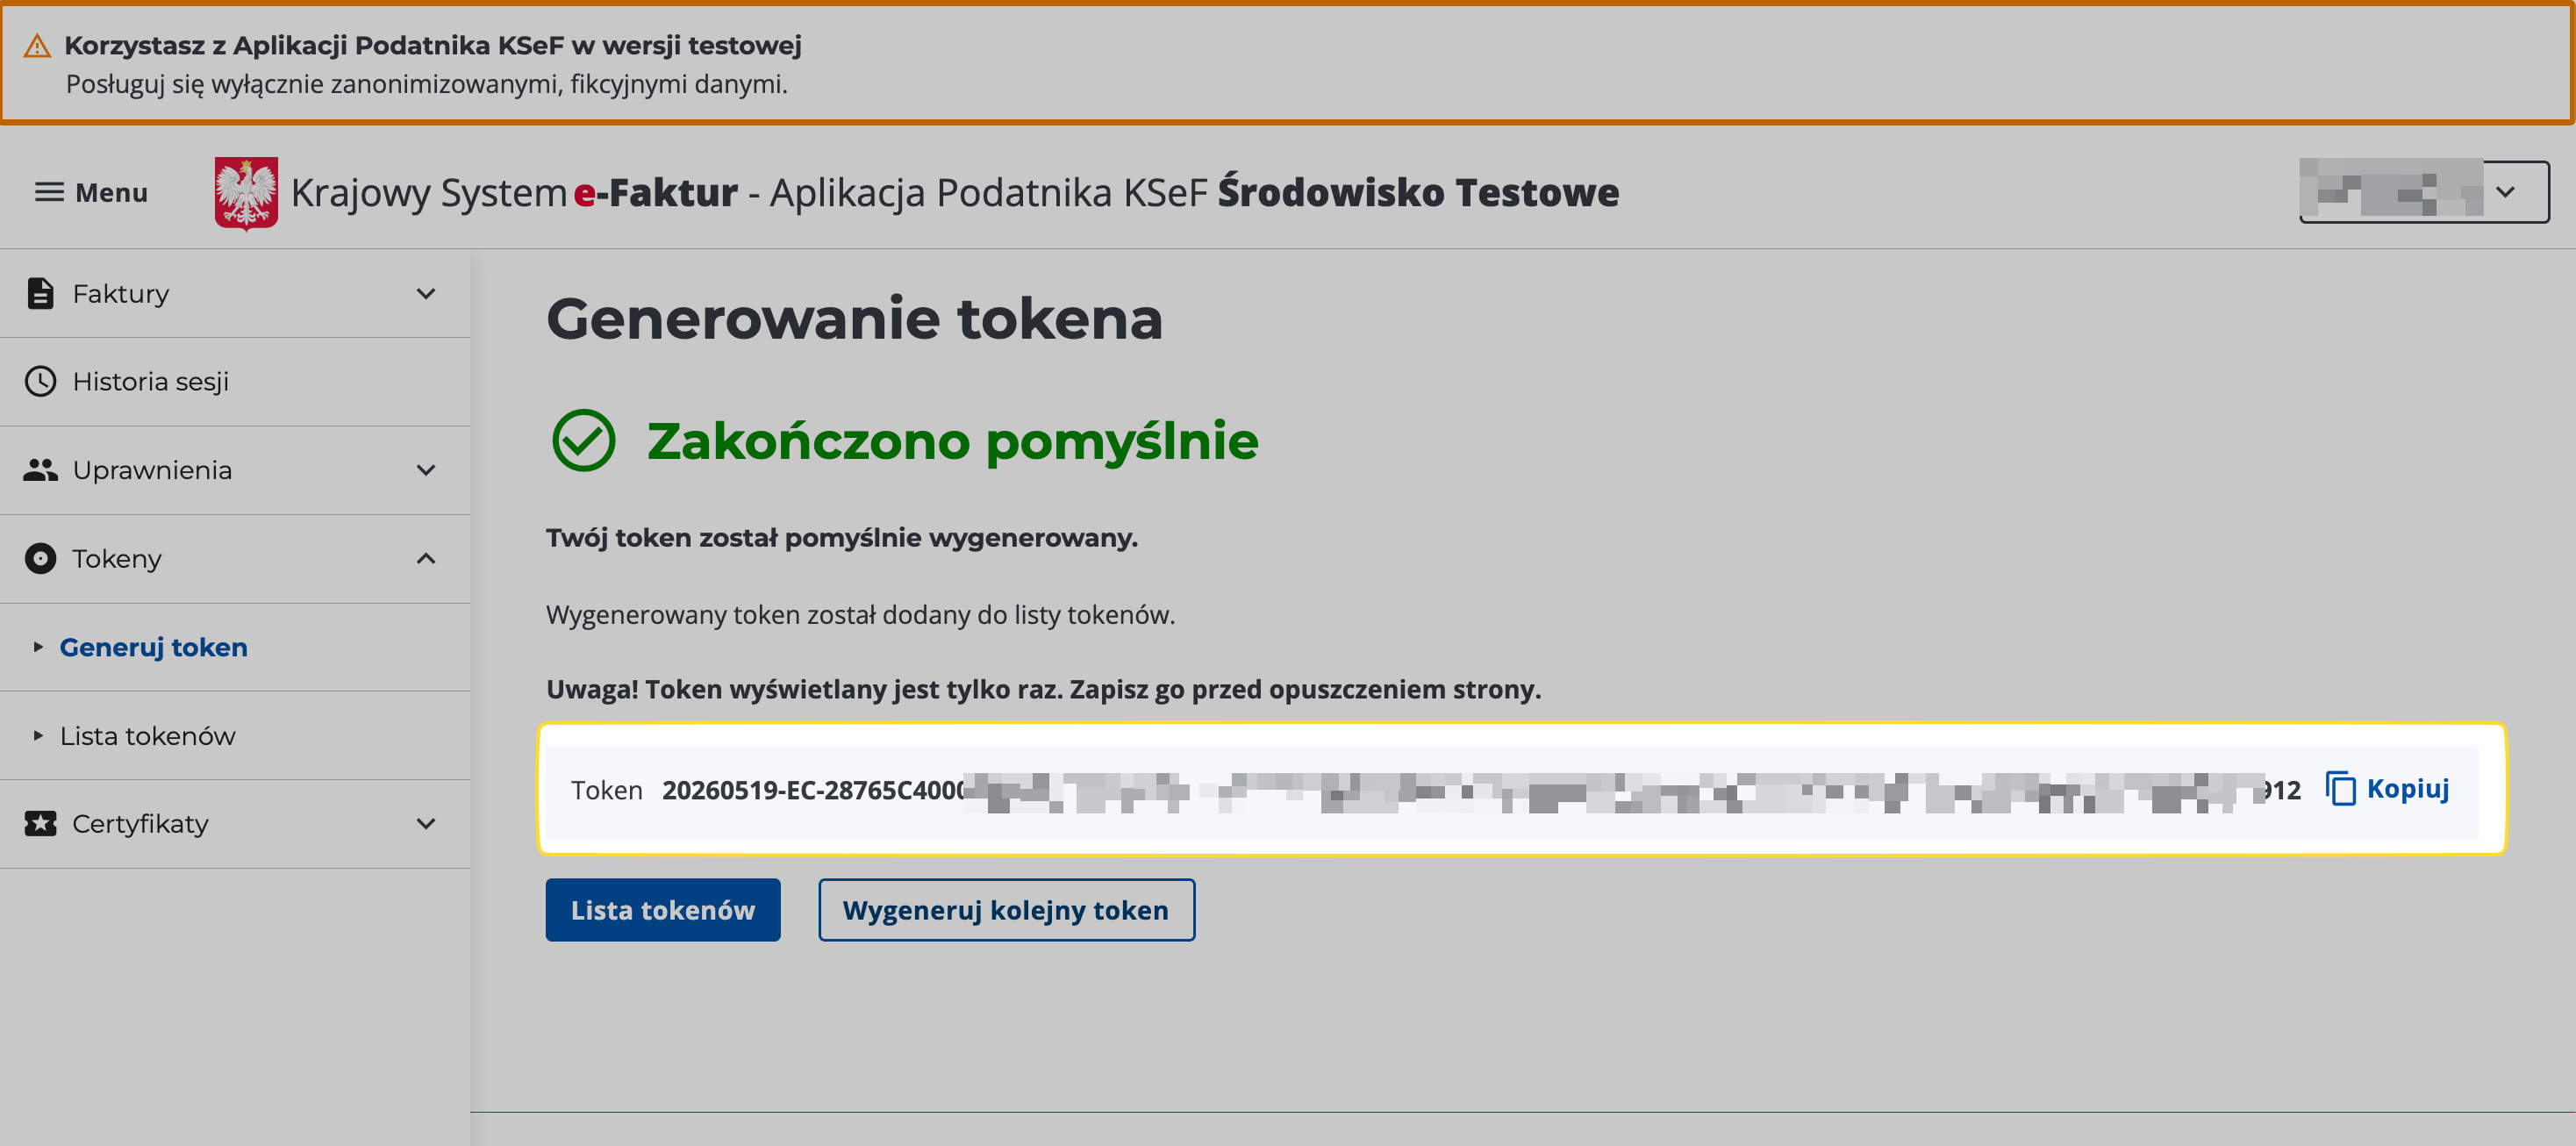The width and height of the screenshot is (2576, 1146).
Task: Click Wygeneruj kolejny token button
Action: point(1006,909)
